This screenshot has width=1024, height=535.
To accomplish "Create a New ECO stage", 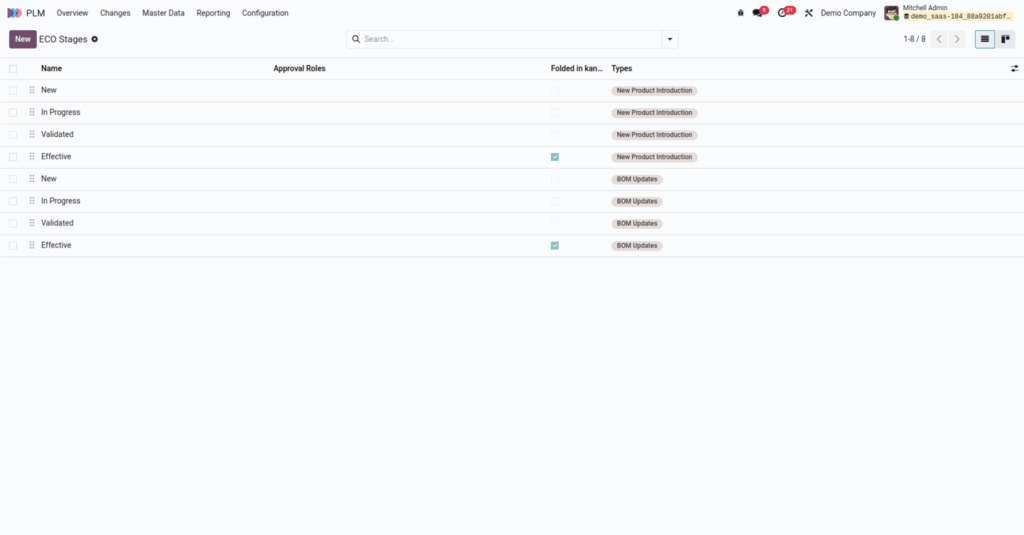I will click(x=23, y=39).
